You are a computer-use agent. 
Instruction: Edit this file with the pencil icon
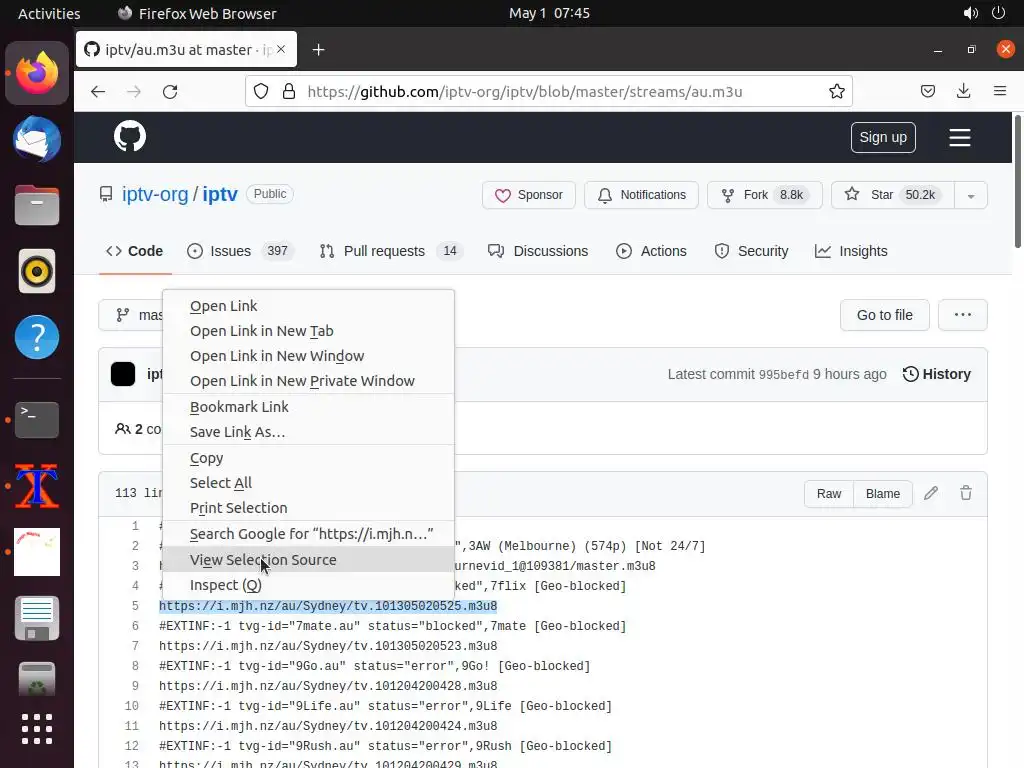pyautogui.click(x=931, y=493)
